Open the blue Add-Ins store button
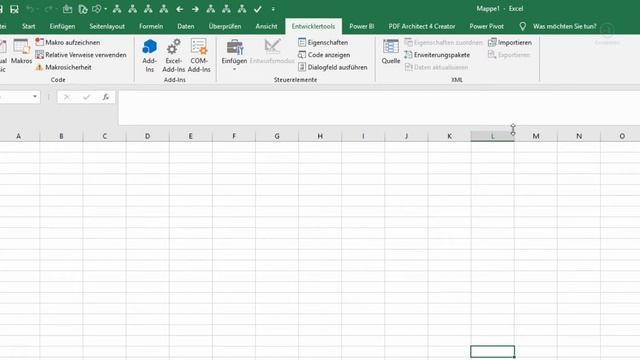640x360 pixels. [149, 56]
